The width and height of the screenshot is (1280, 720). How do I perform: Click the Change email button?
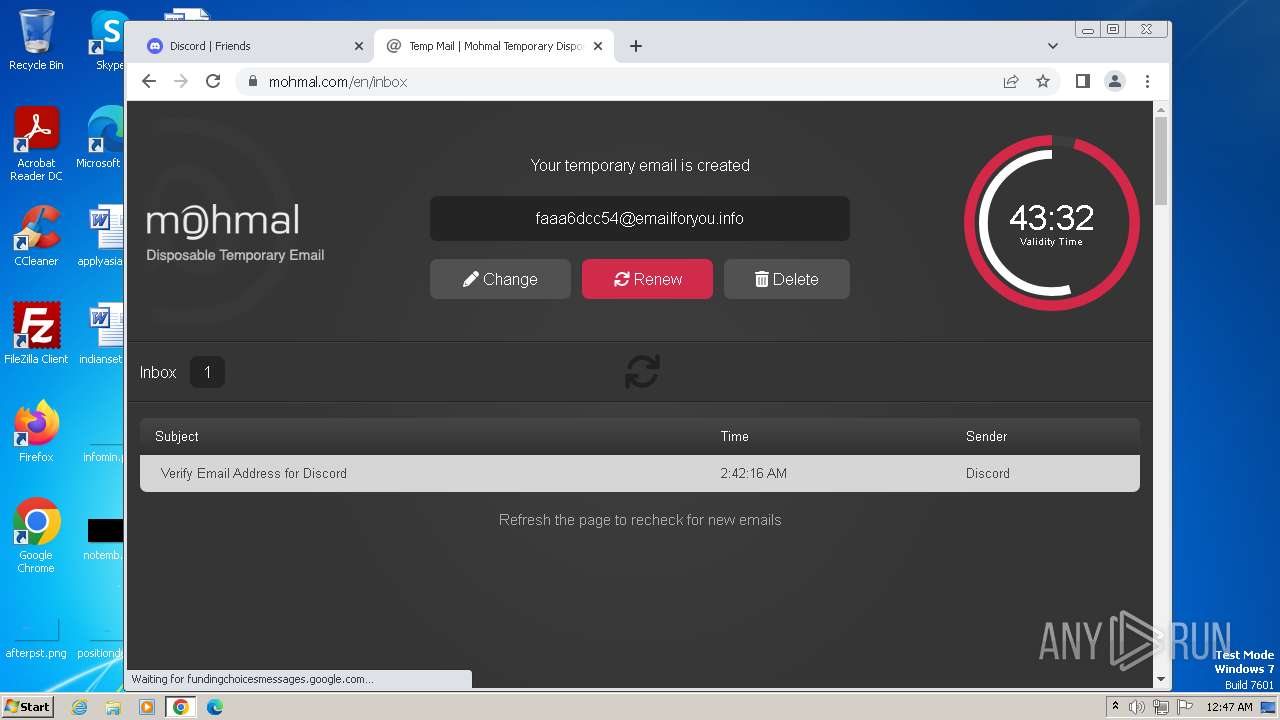tap(500, 279)
